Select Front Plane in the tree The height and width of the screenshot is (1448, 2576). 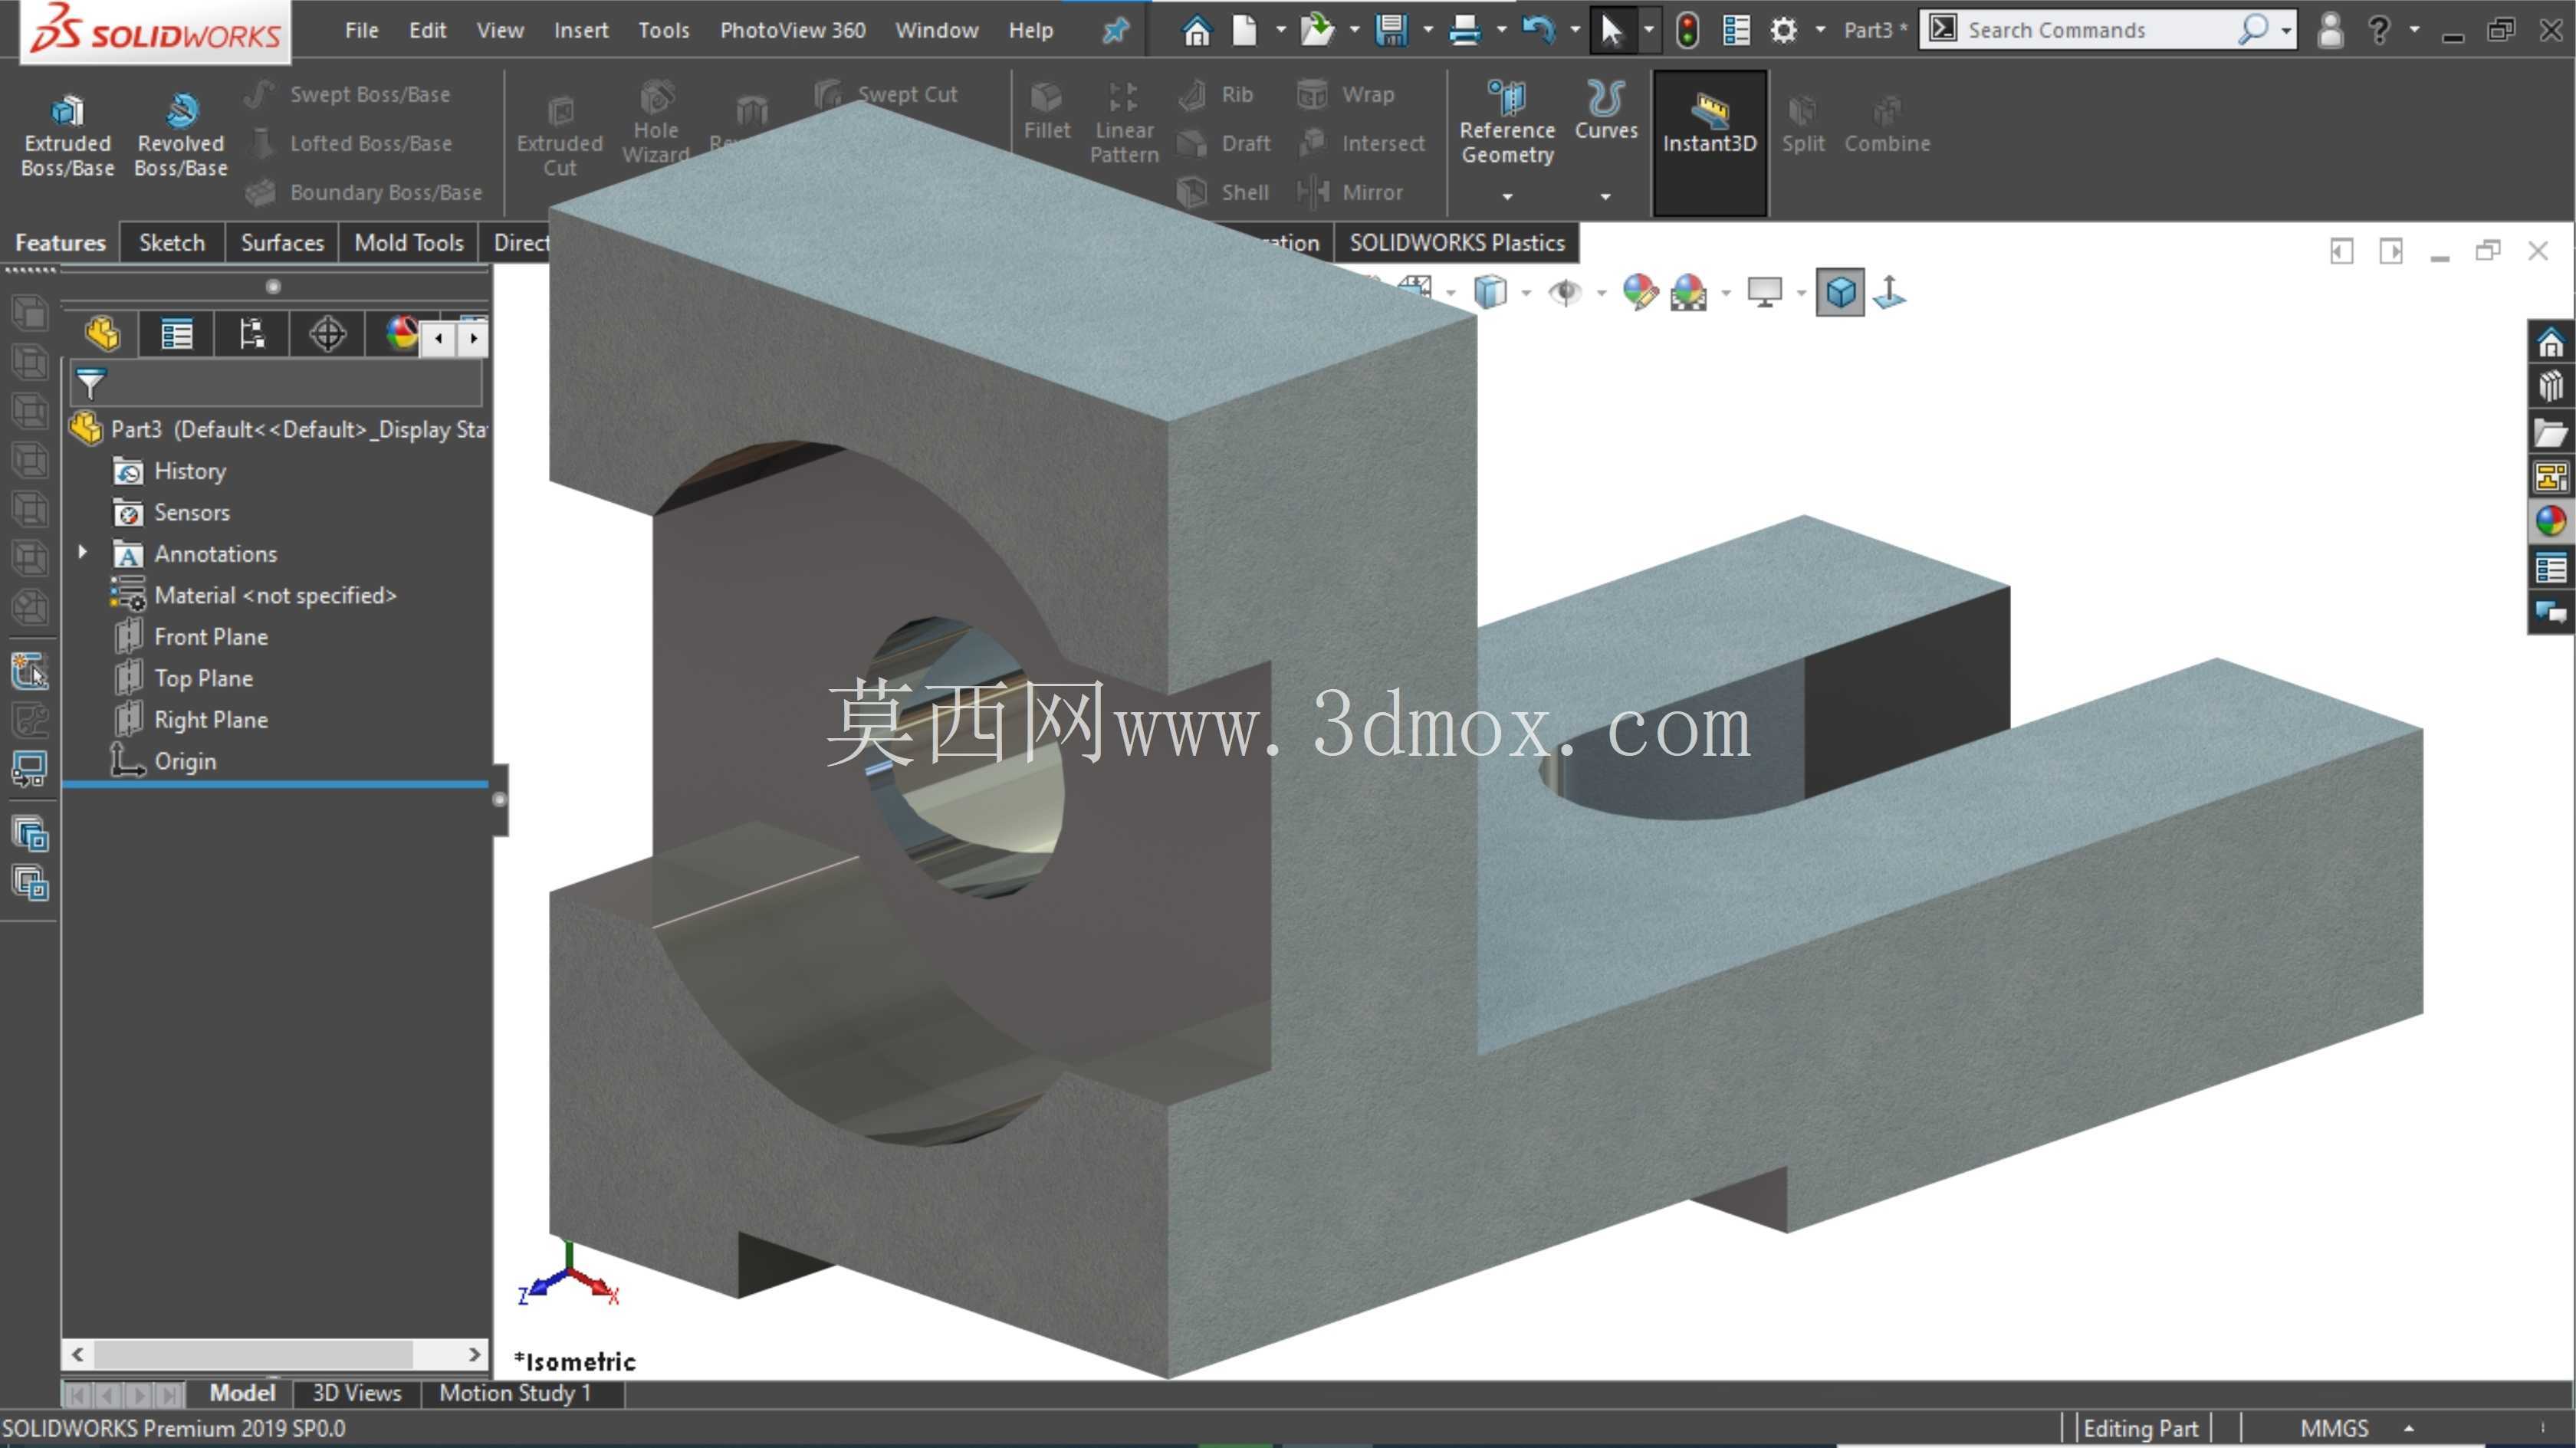coord(210,637)
